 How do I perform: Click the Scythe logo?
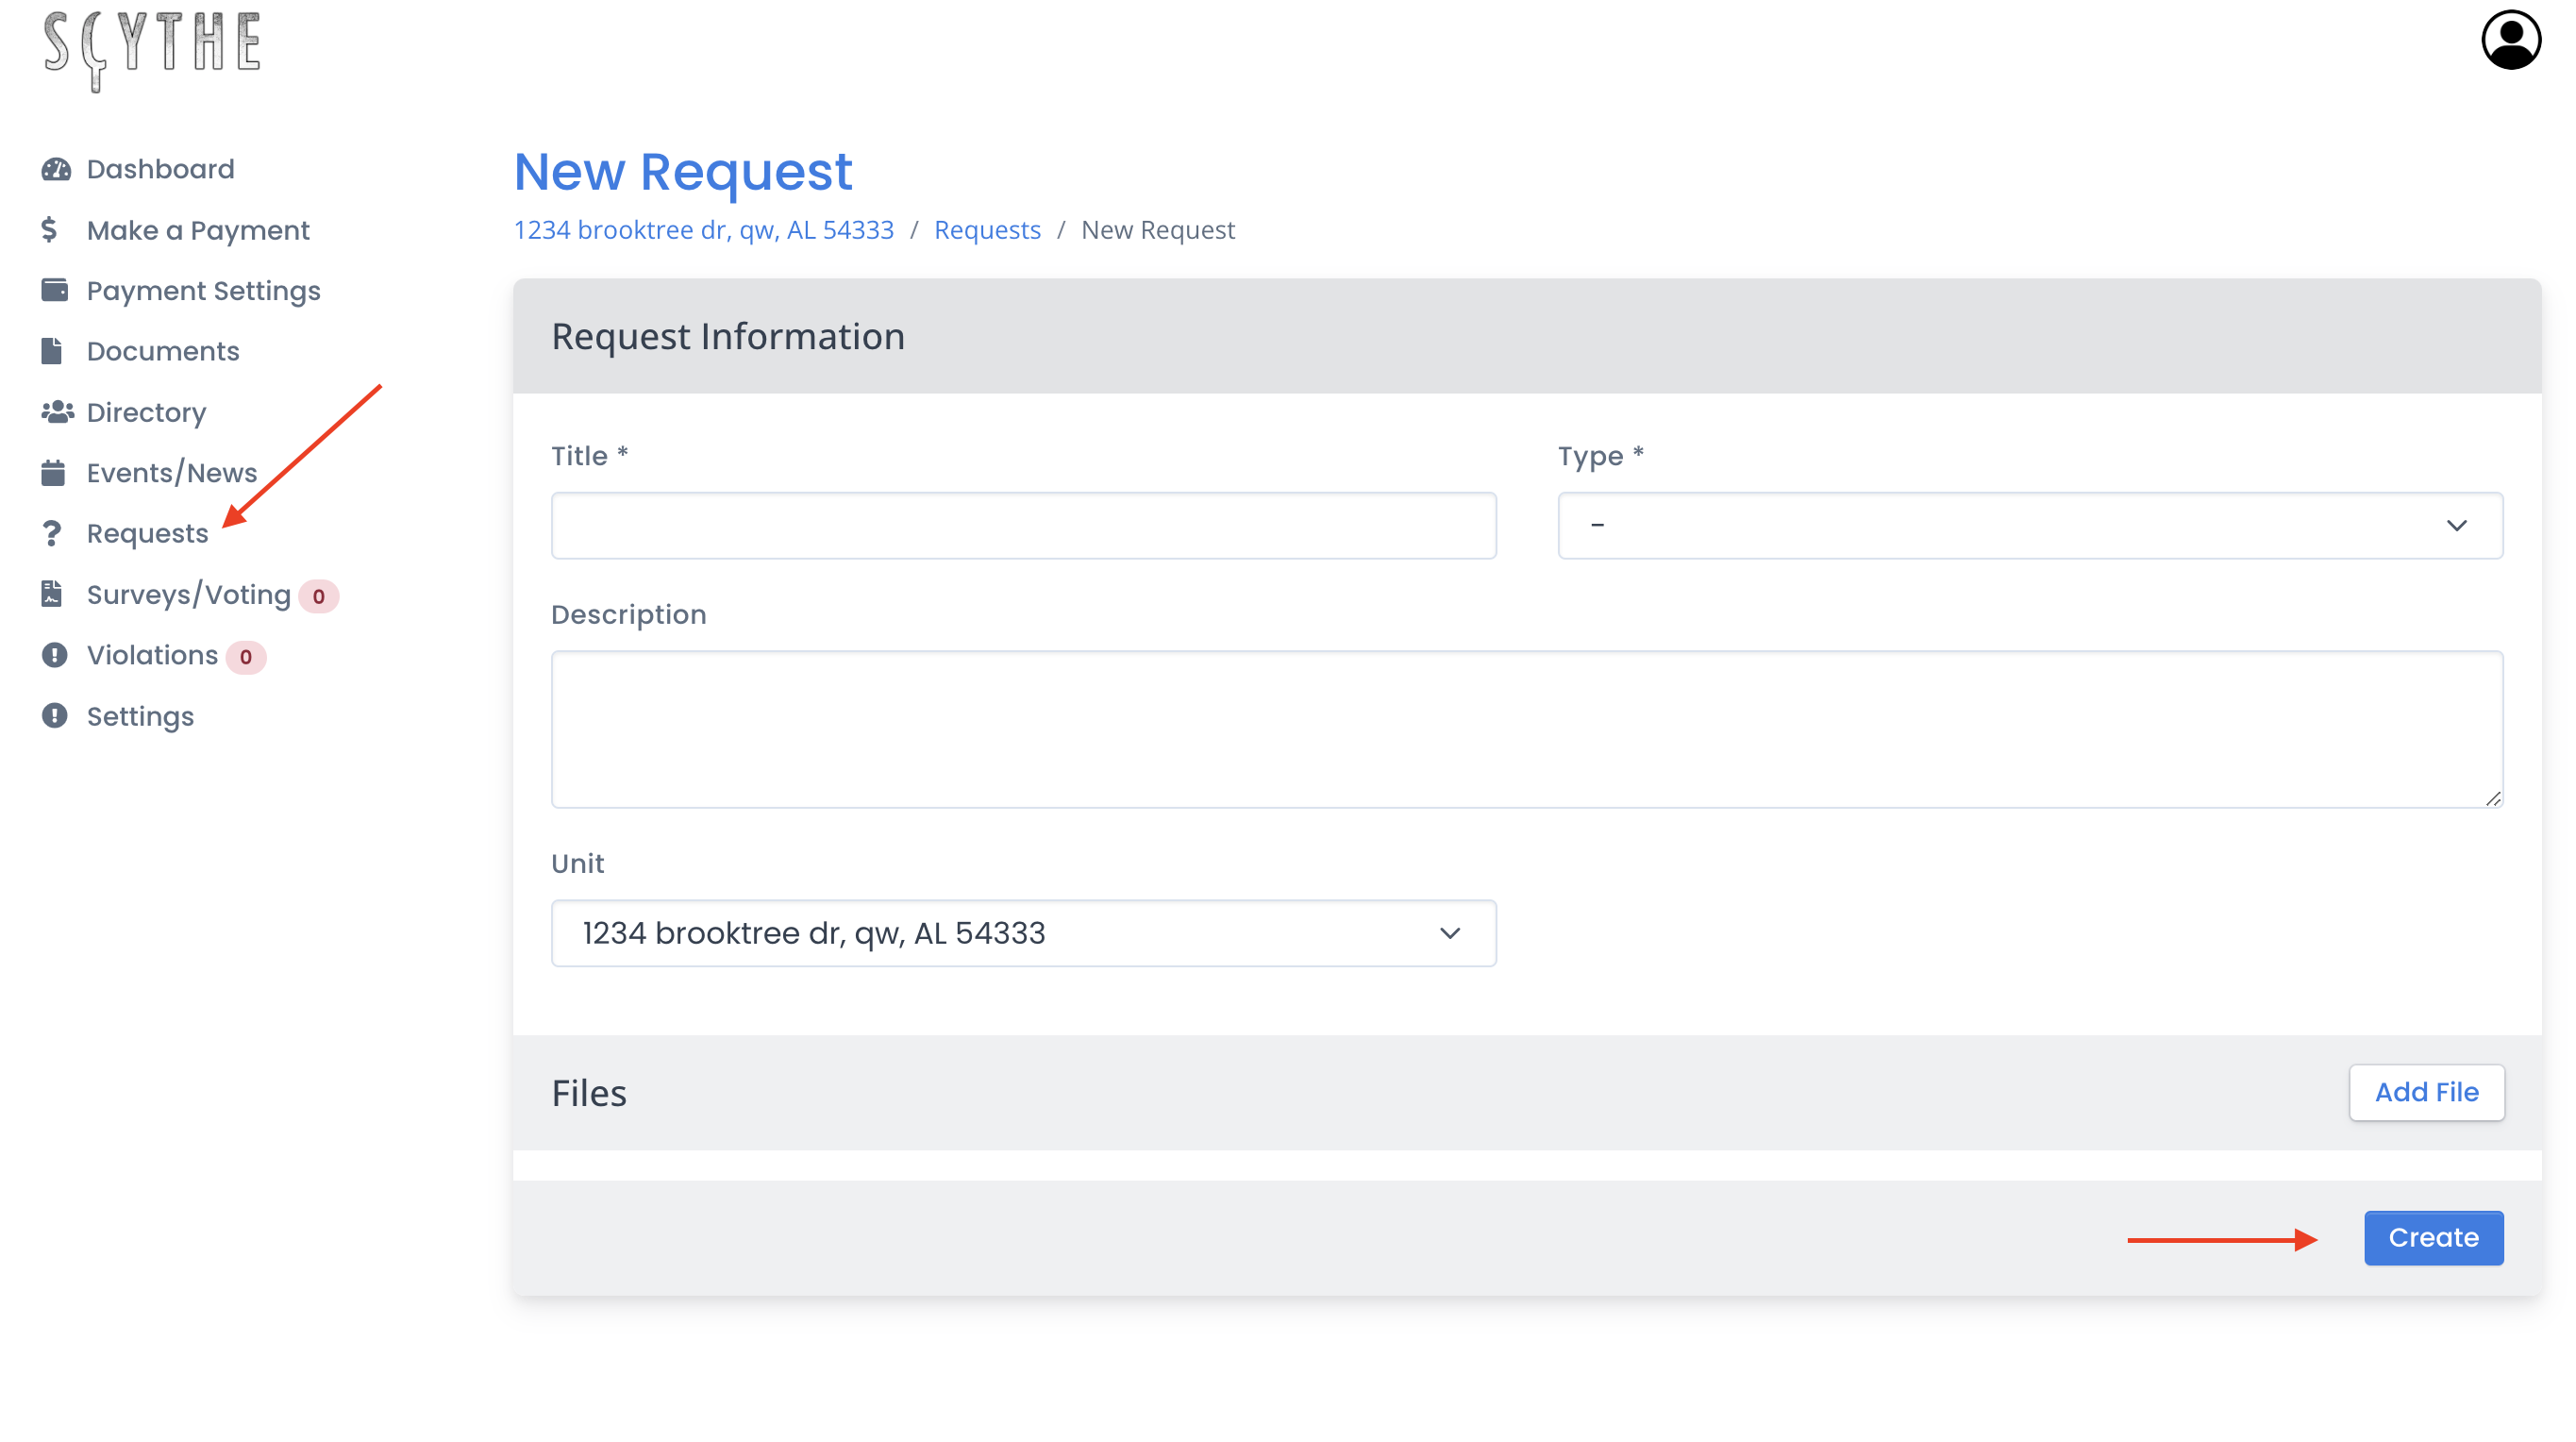(152, 50)
